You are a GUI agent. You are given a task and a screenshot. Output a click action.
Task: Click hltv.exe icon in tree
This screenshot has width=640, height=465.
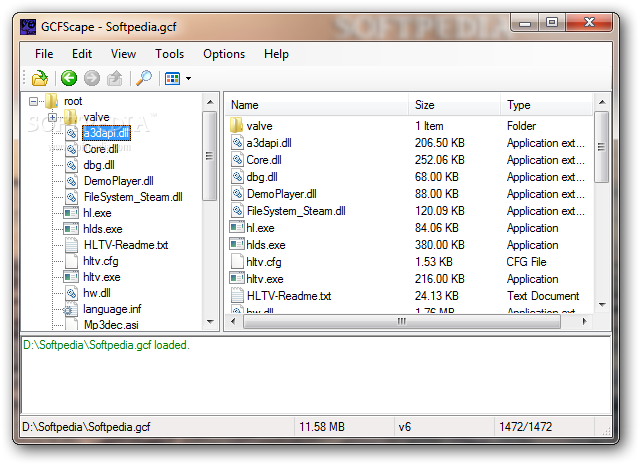click(71, 277)
